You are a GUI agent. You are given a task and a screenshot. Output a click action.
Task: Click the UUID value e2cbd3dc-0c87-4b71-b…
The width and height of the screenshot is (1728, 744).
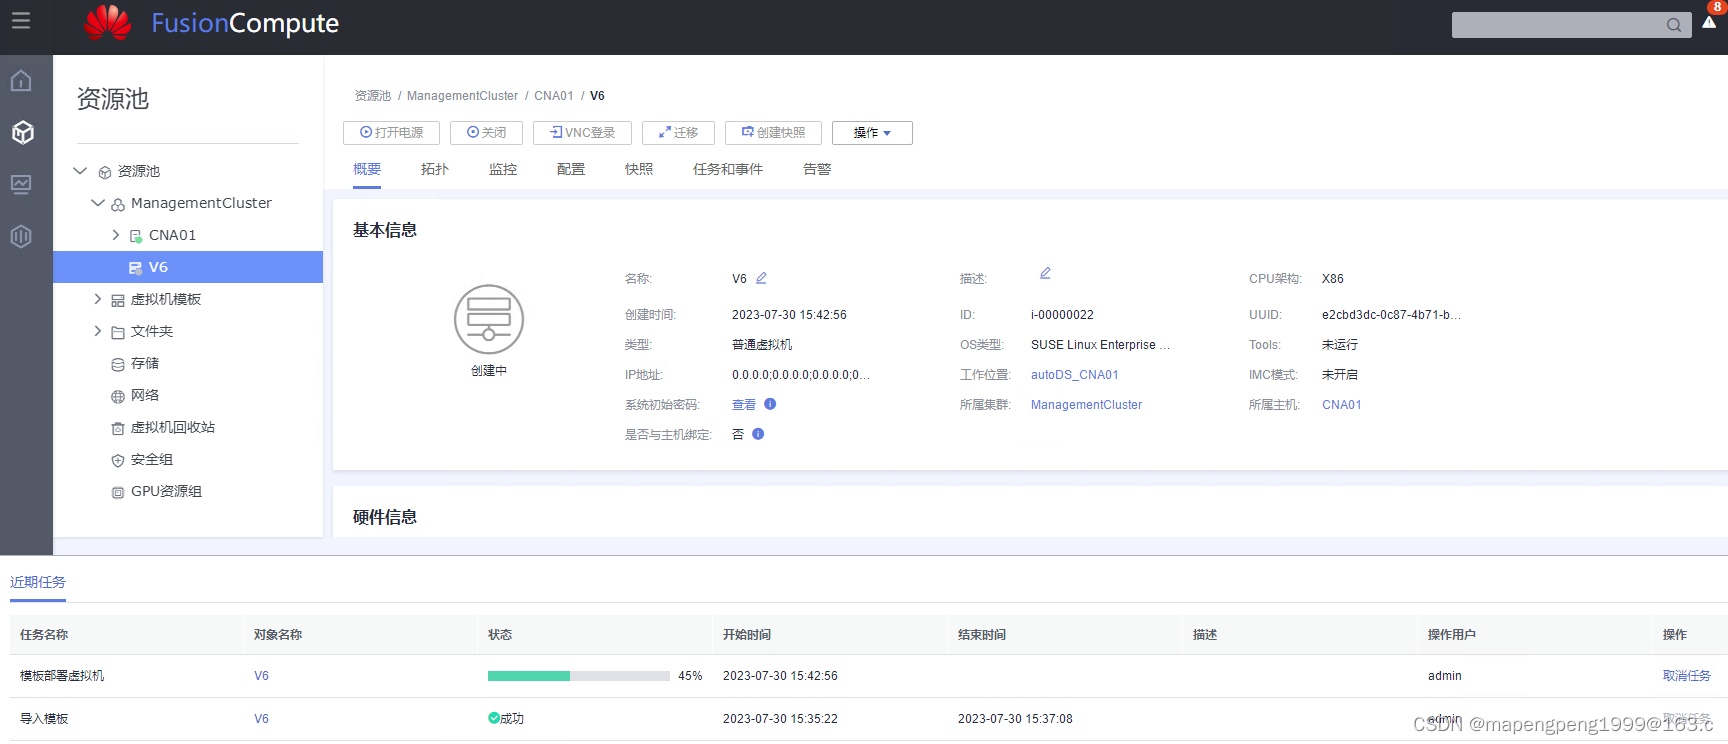click(1391, 315)
